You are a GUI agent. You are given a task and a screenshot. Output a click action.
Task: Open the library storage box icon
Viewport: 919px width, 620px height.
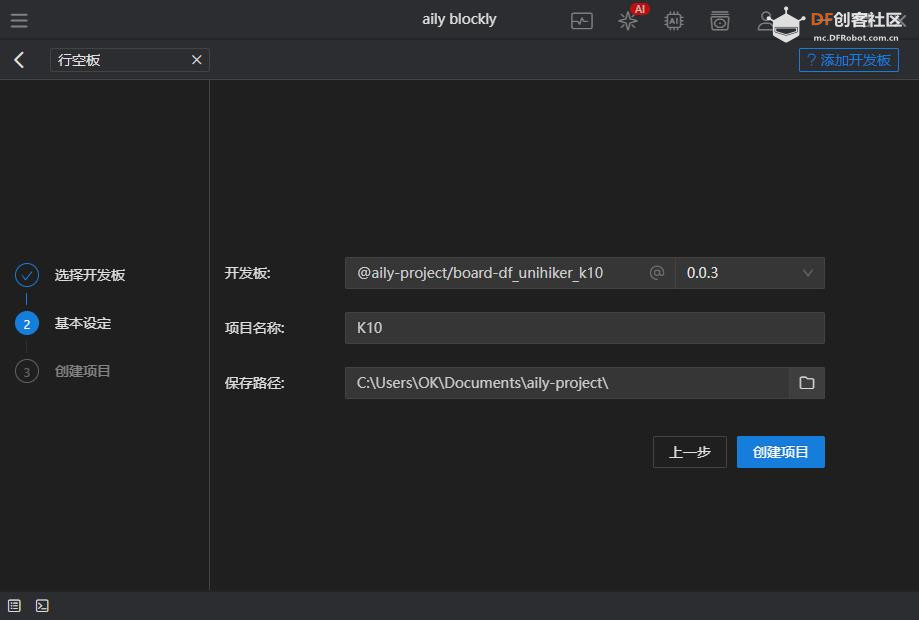(x=720, y=21)
